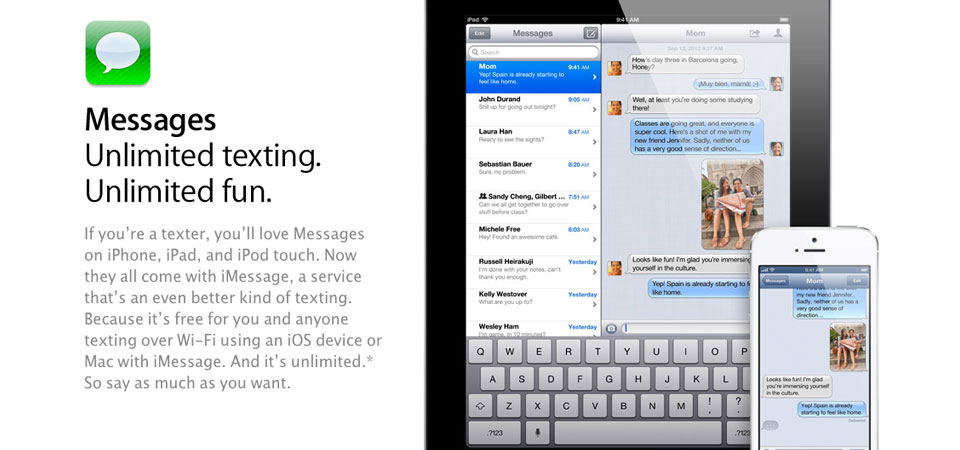
Task: Tap the chevron on Michele Free row
Action: click(594, 240)
